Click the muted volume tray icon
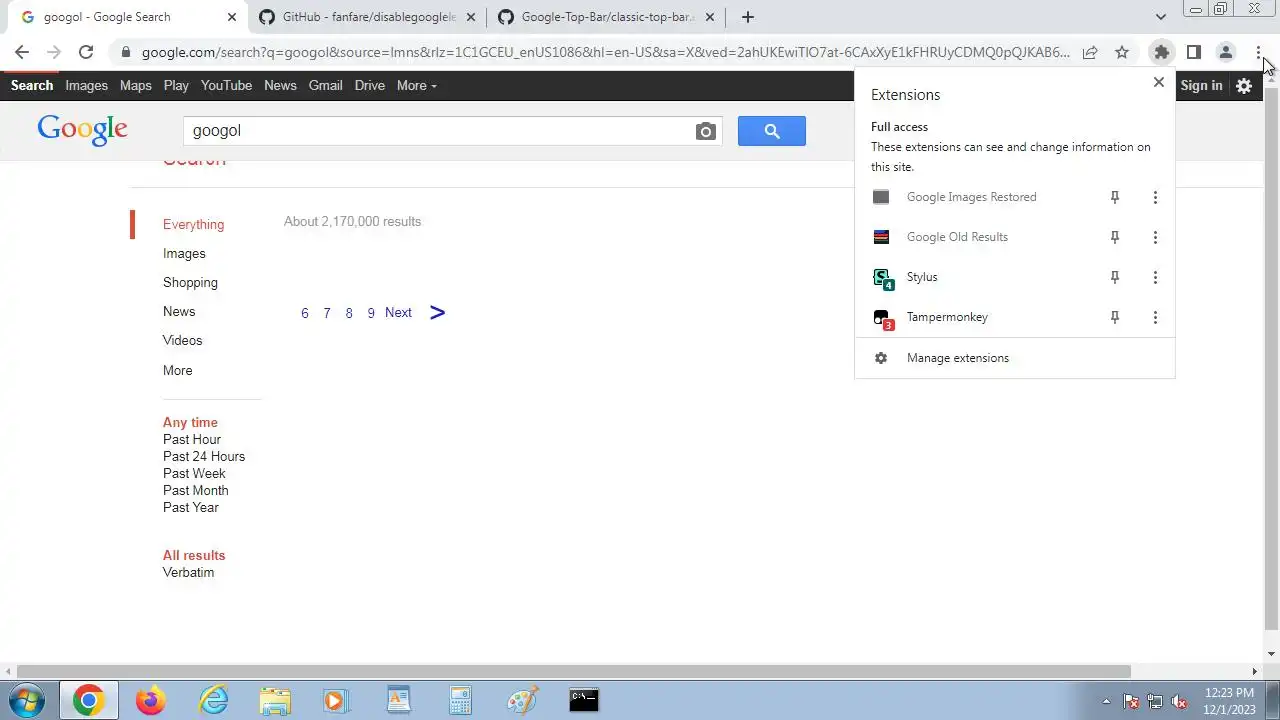 point(1179,701)
